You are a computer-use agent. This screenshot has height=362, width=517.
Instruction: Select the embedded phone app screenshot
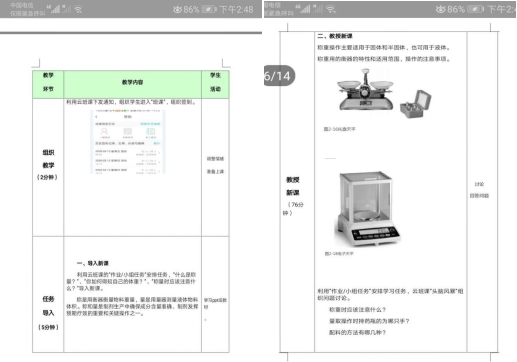128,142
